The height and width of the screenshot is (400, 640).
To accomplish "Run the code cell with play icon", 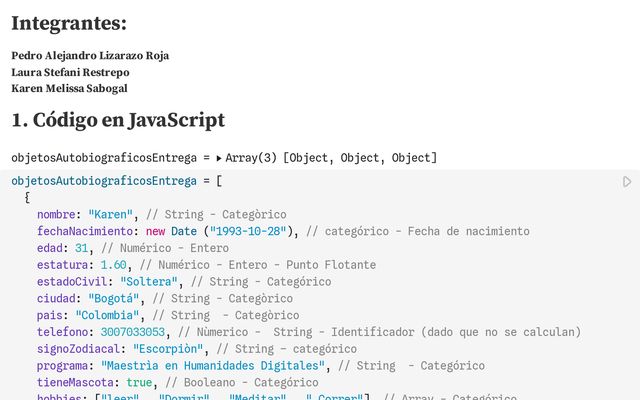I will pos(627,182).
